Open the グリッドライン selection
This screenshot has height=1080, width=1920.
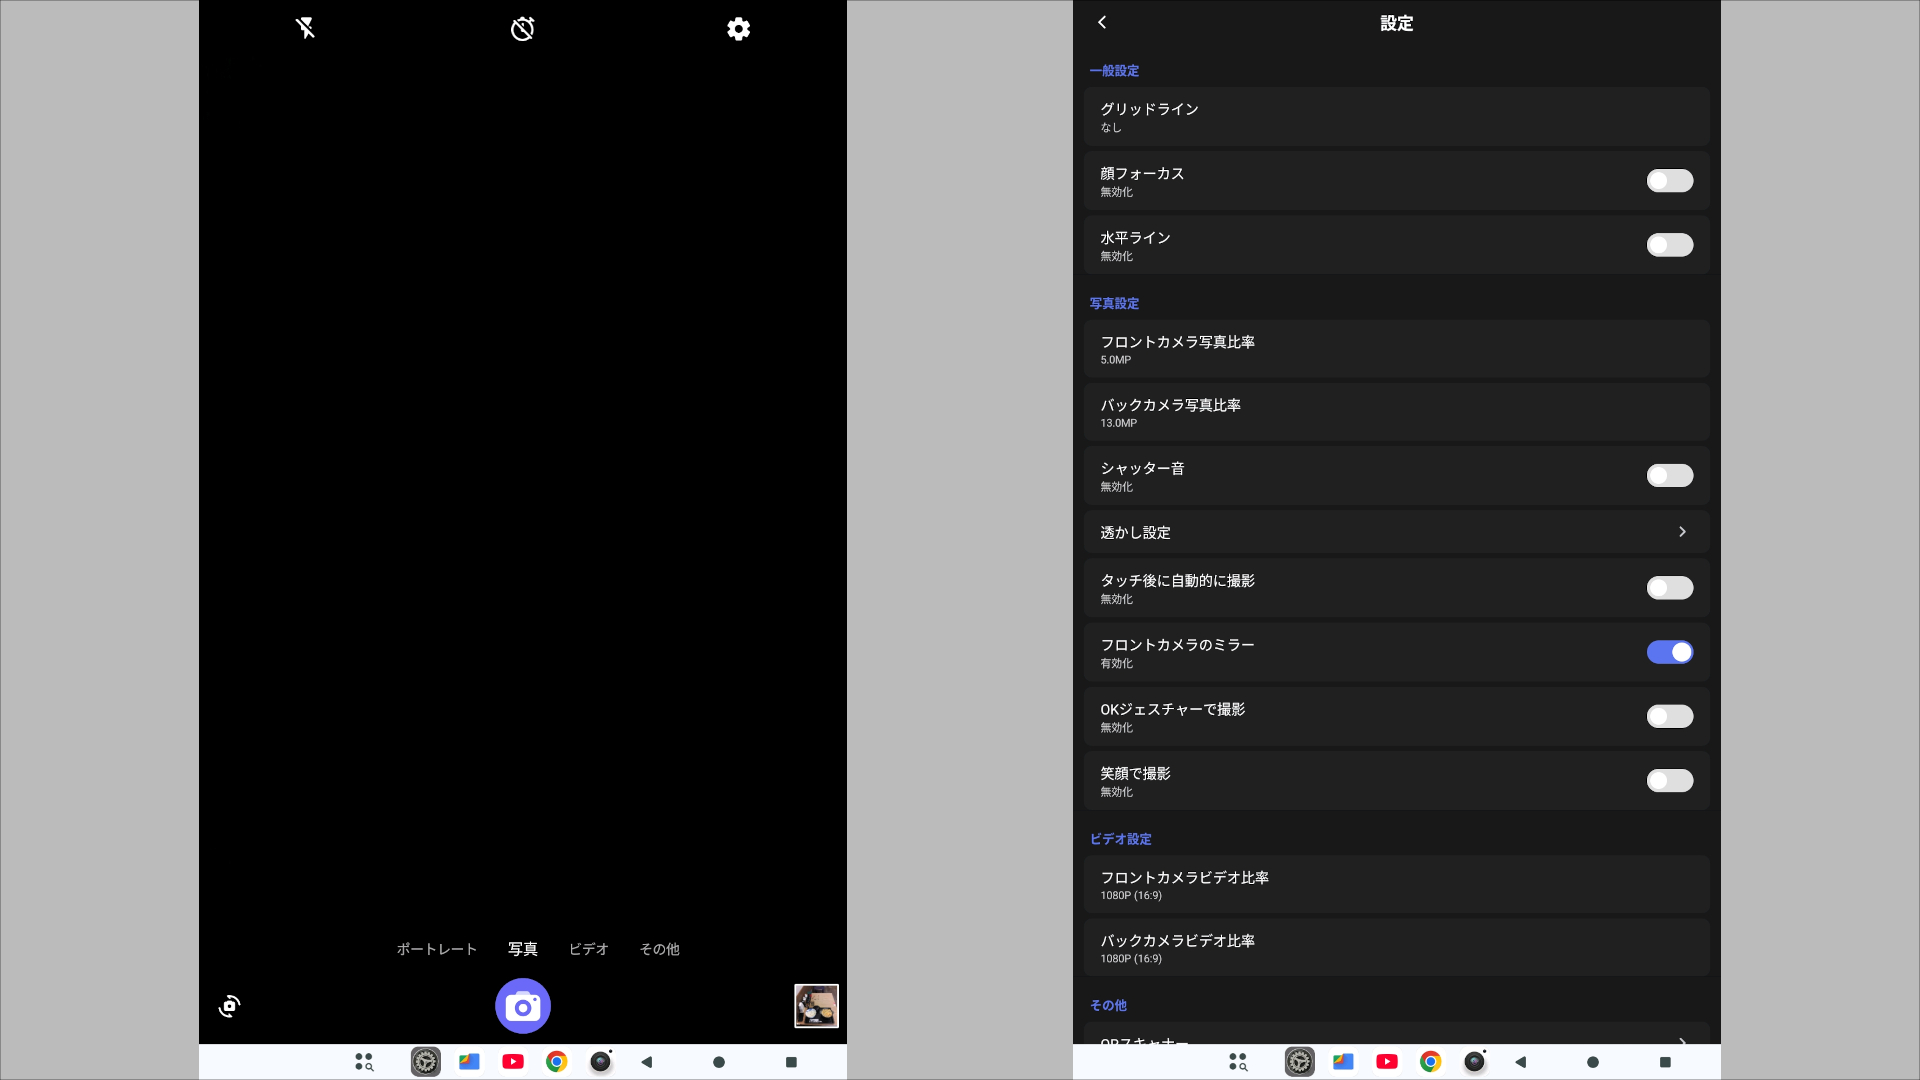[x=1396, y=116]
